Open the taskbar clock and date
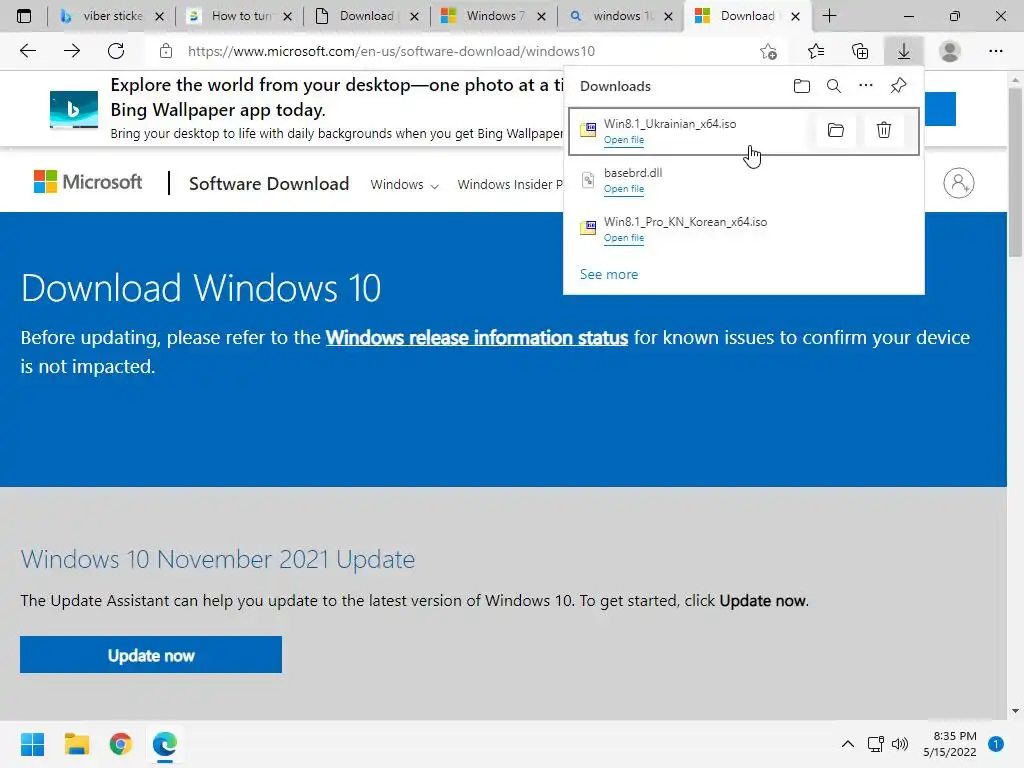The image size is (1024, 768). click(x=950, y=744)
